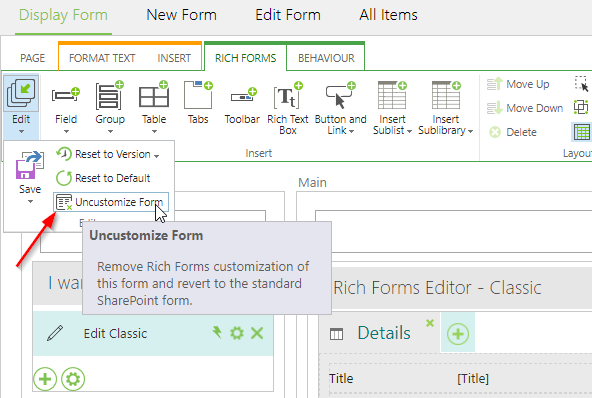Expand the Table dropdown arrow
592x398 pixels.
[154, 132]
